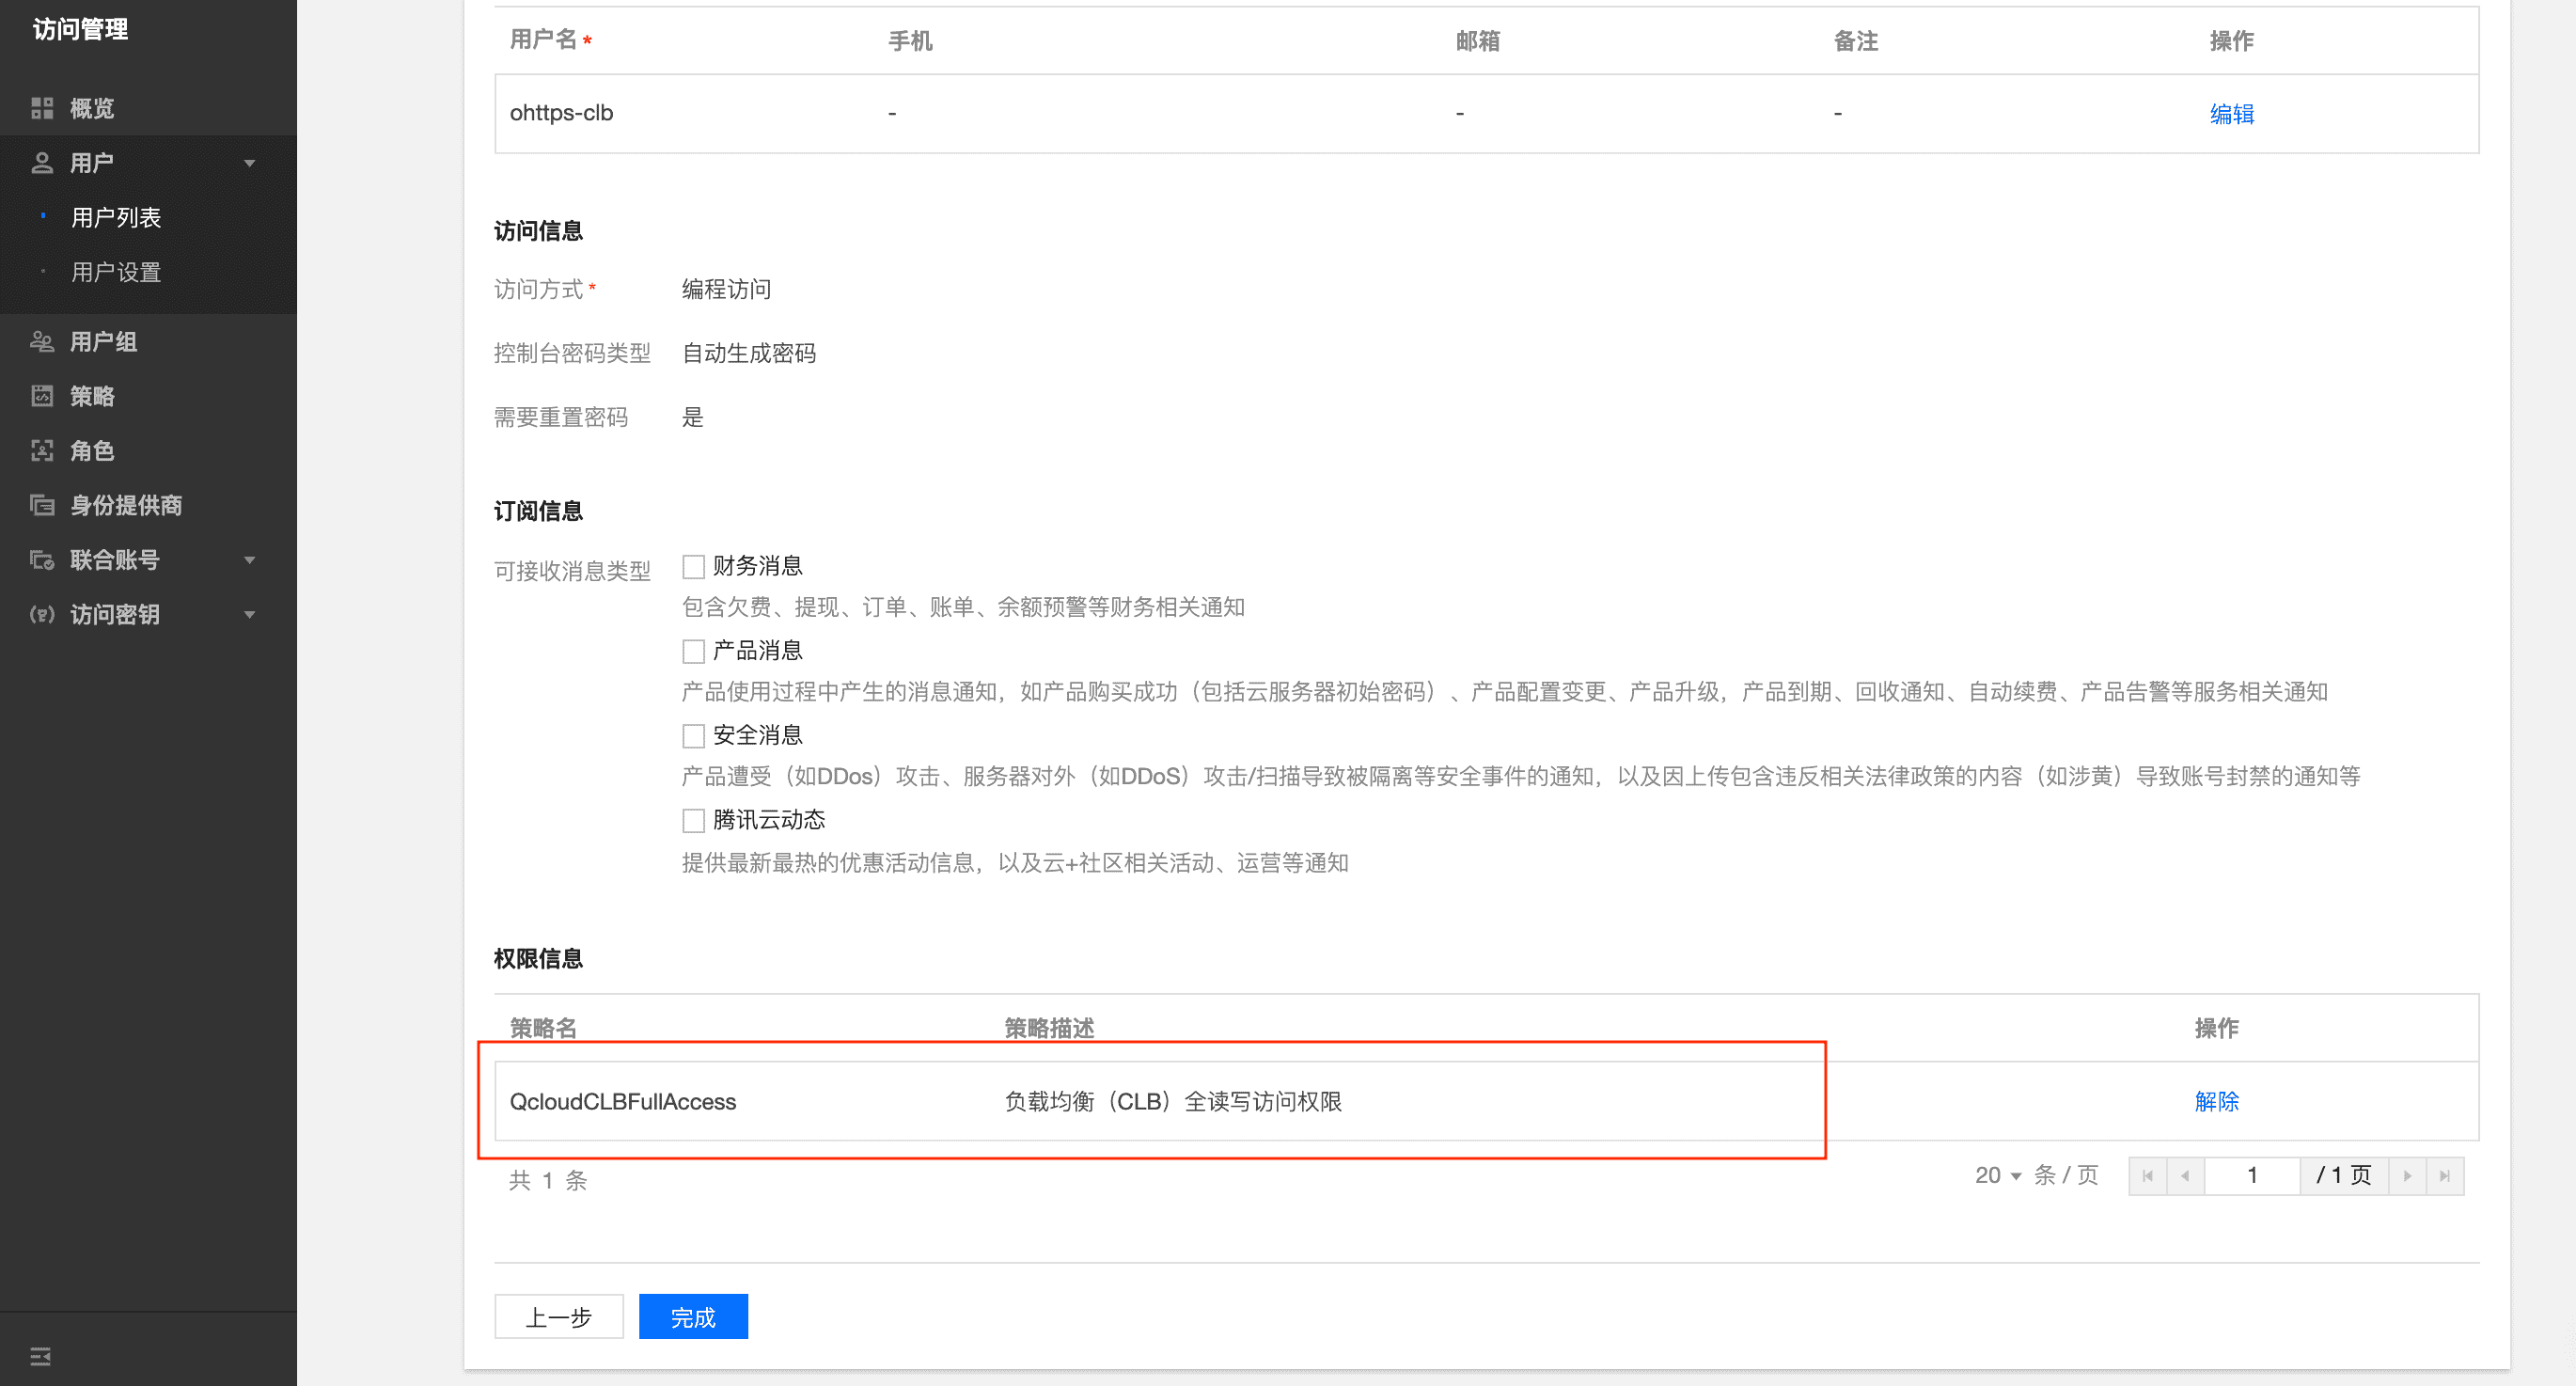Go to previous page of policy table
2576x1386 pixels.
pos(2185,1176)
